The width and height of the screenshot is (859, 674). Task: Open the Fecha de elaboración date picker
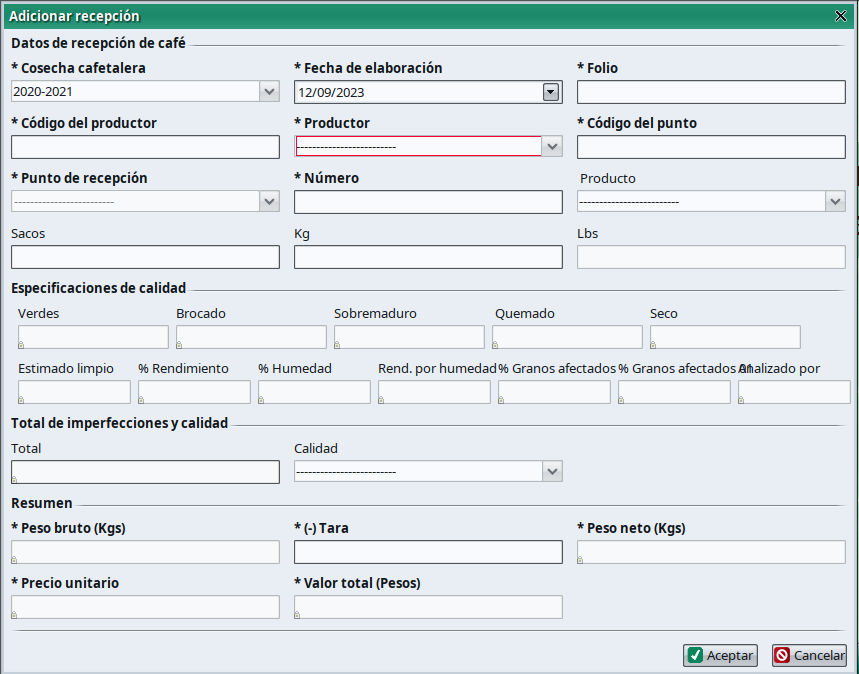[x=550, y=92]
